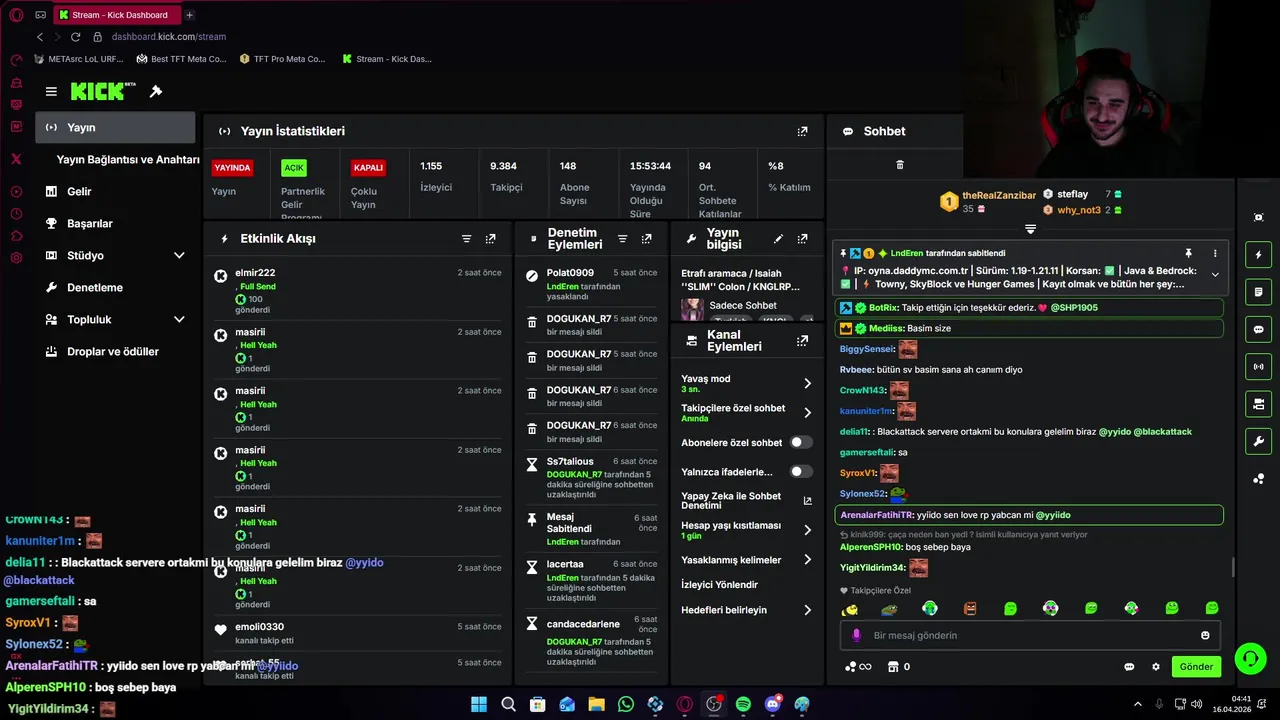The width and height of the screenshot is (1280, 720).
Task: Click the broadcast signal widget in right sidebar
Action: point(1258,367)
